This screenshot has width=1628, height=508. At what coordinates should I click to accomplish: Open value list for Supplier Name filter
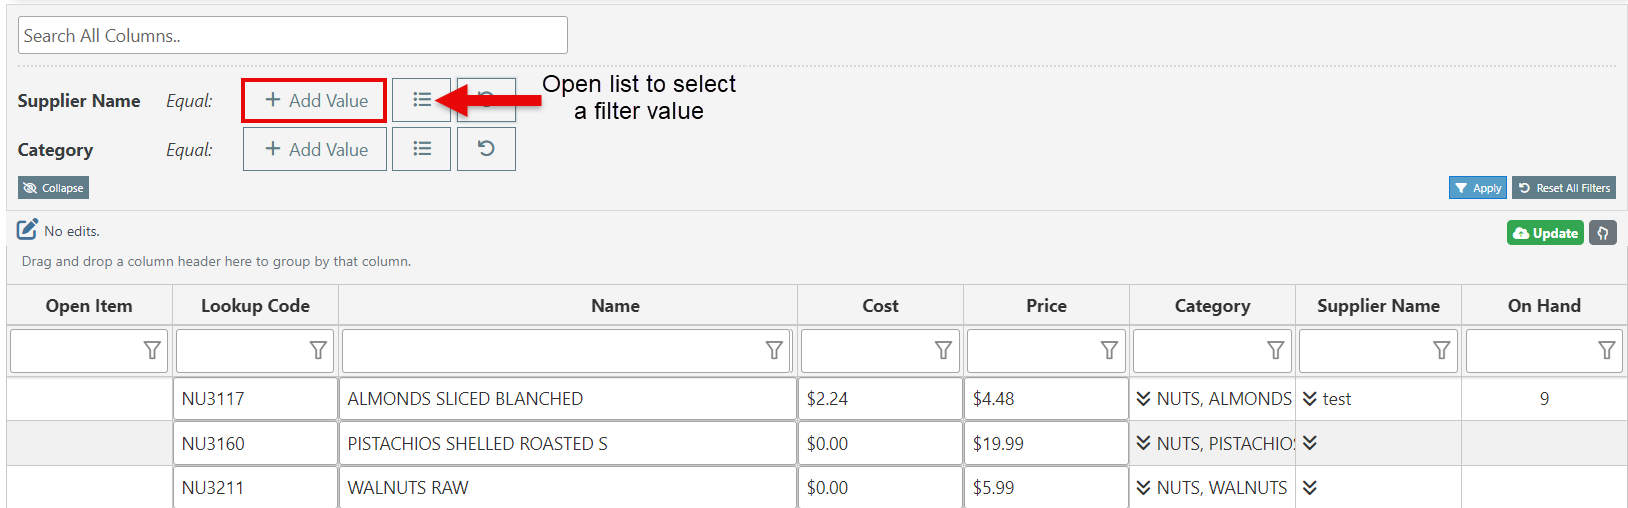pyautogui.click(x=421, y=100)
